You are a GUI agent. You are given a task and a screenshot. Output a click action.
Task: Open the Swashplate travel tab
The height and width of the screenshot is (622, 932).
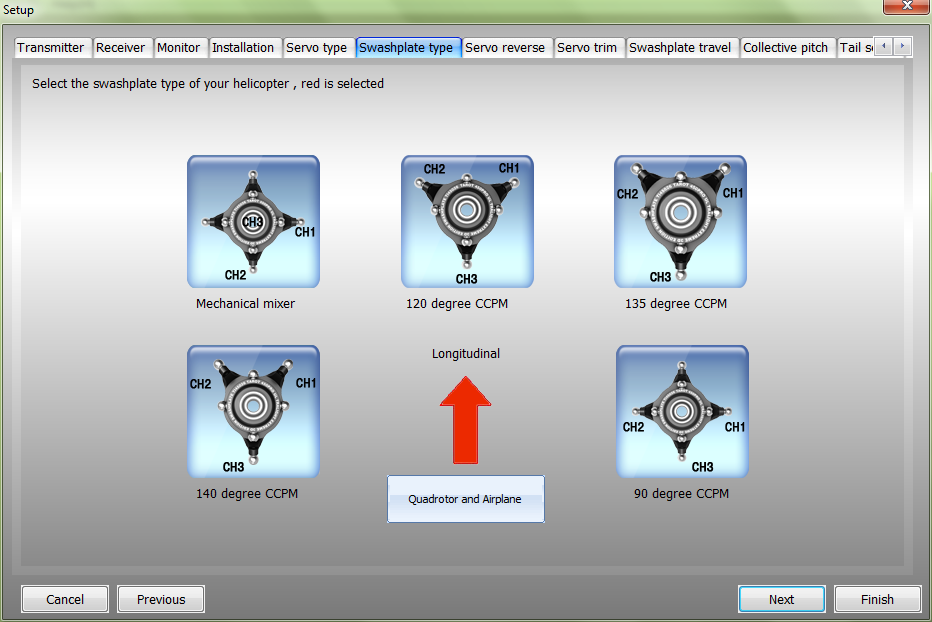(x=680, y=48)
